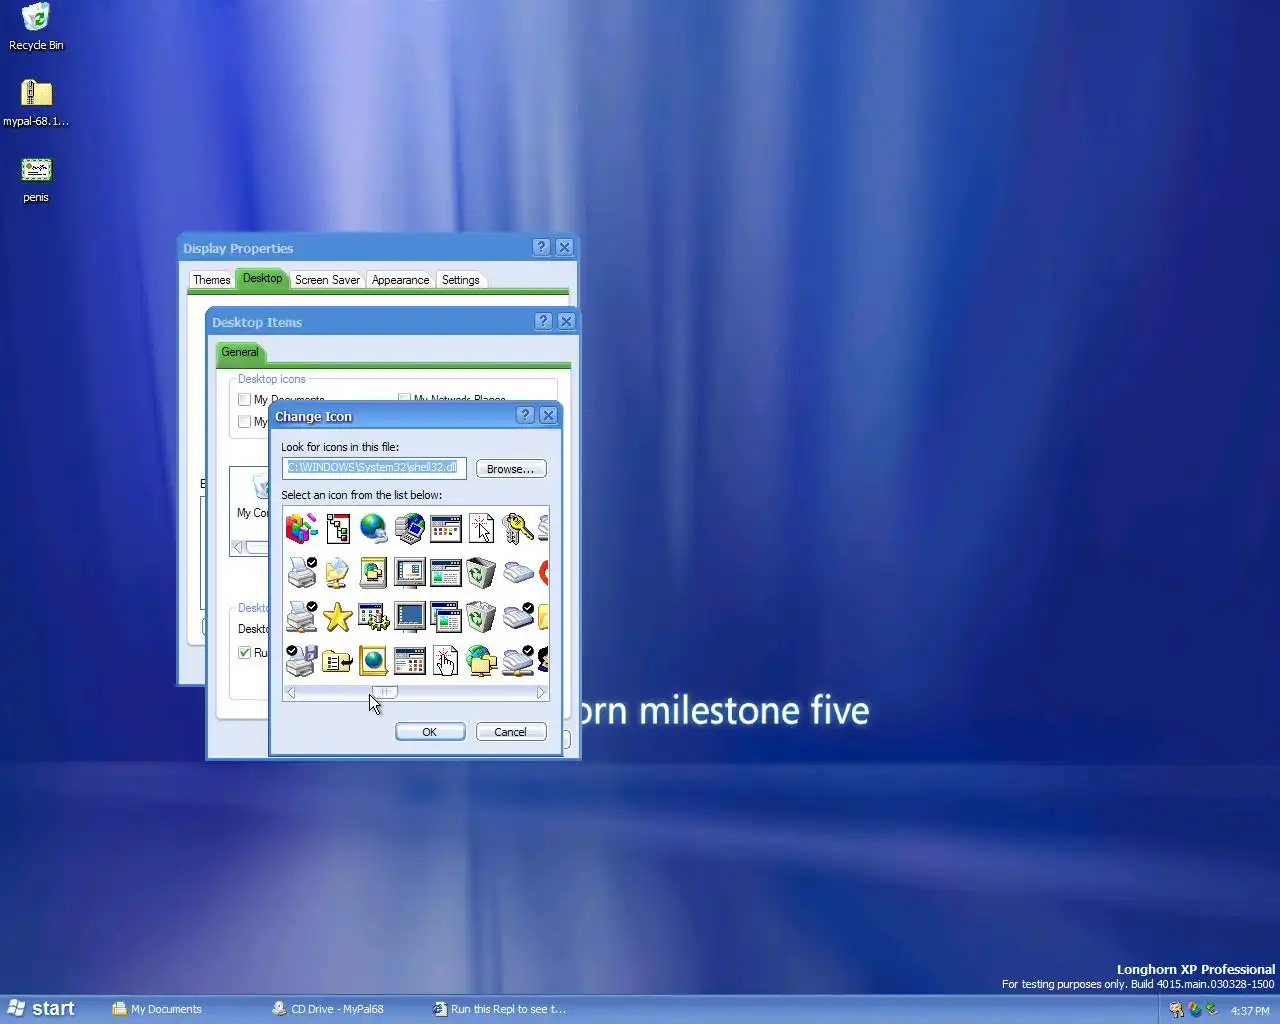Click the Windows Update tray icon
The image size is (1280, 1024).
(1194, 1010)
